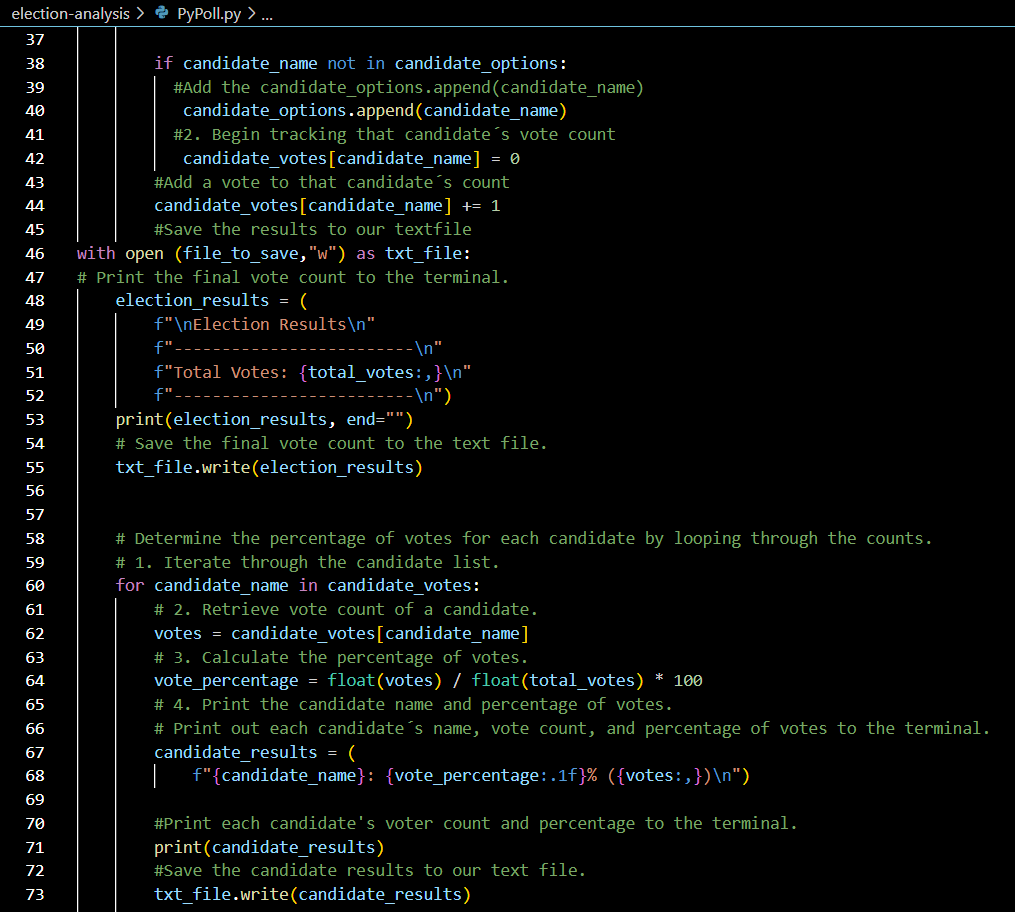Screen dimensions: 1015x912
Task: Click the f"\nElection Results\n" string
Action: [x=265, y=324]
